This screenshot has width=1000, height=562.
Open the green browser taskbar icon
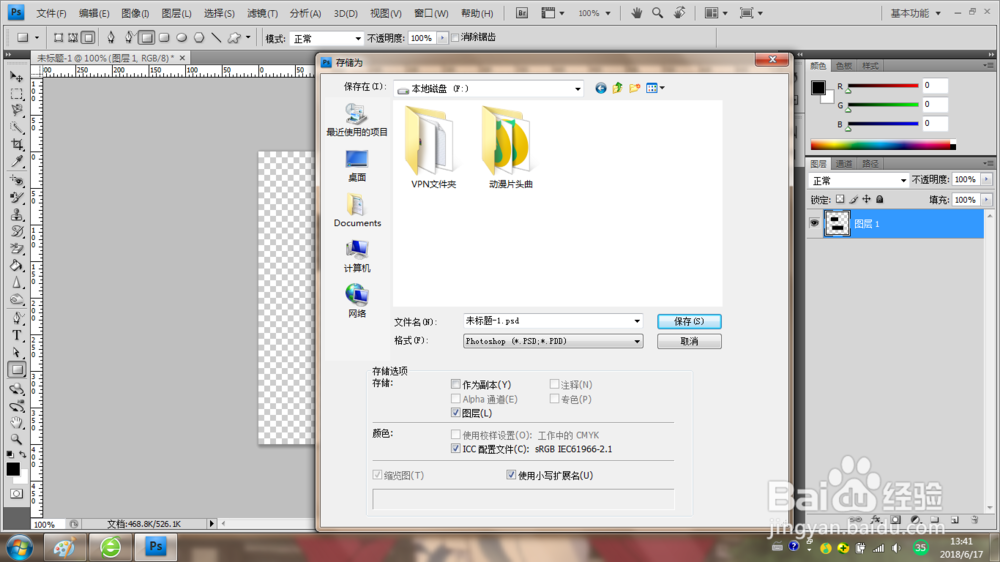click(x=110, y=547)
